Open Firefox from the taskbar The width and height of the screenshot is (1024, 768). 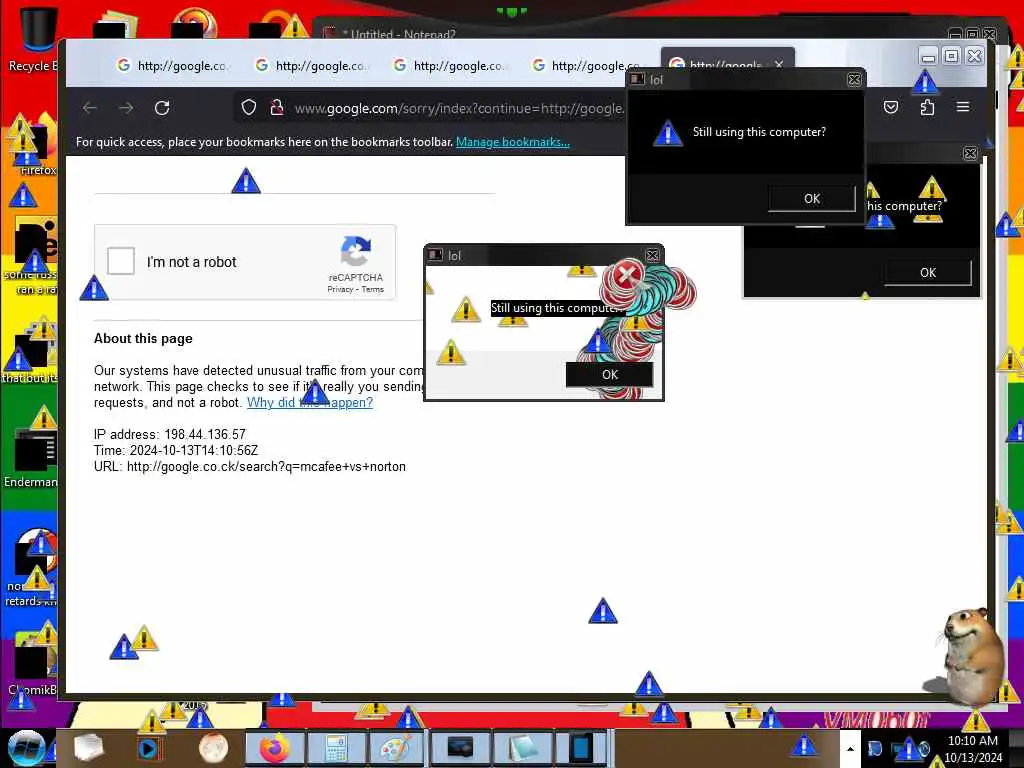(274, 748)
